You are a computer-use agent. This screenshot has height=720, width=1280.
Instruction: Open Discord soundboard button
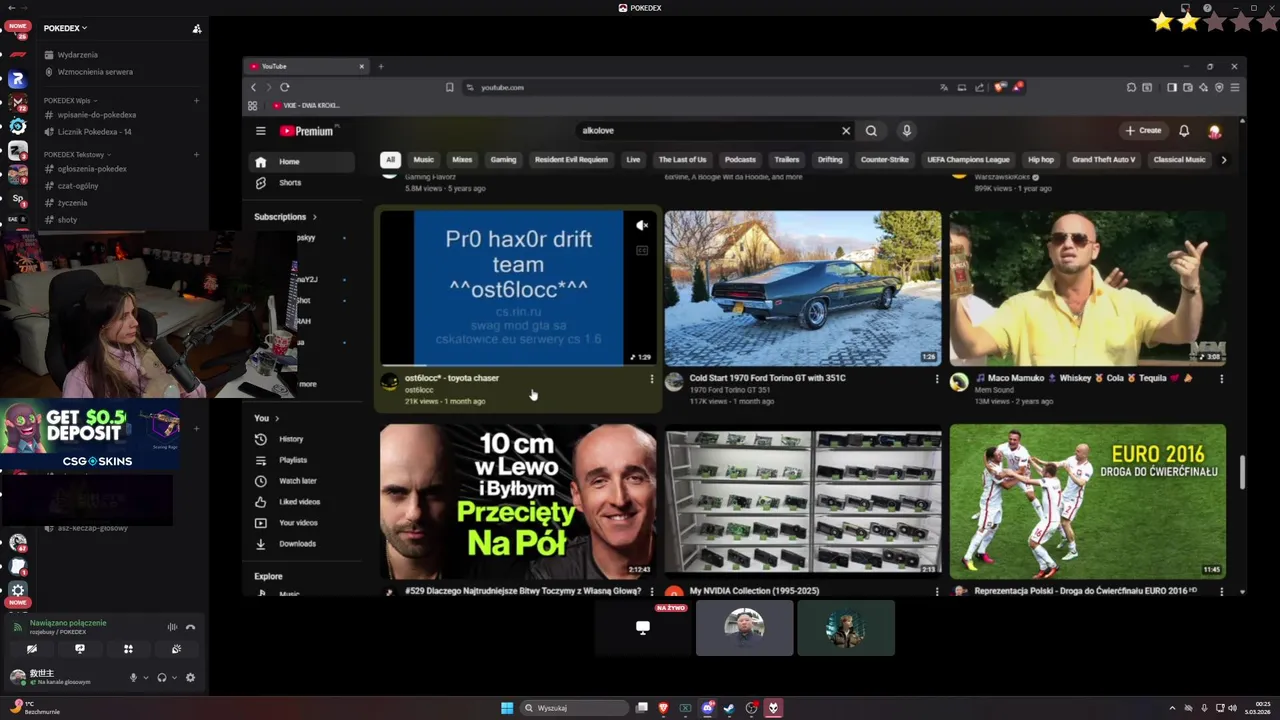coord(176,649)
